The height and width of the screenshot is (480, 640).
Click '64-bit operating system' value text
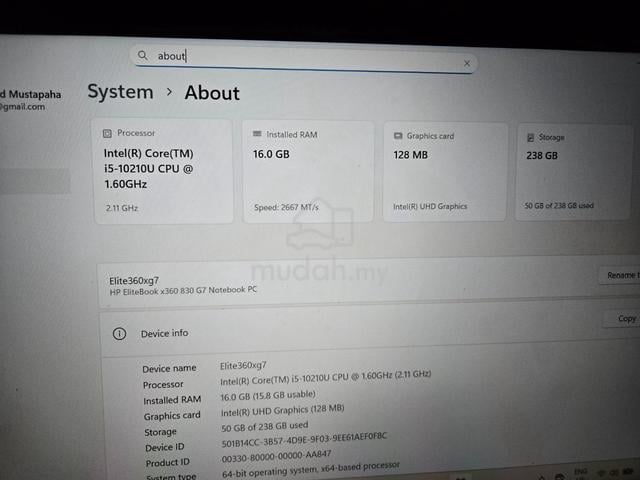311,470
